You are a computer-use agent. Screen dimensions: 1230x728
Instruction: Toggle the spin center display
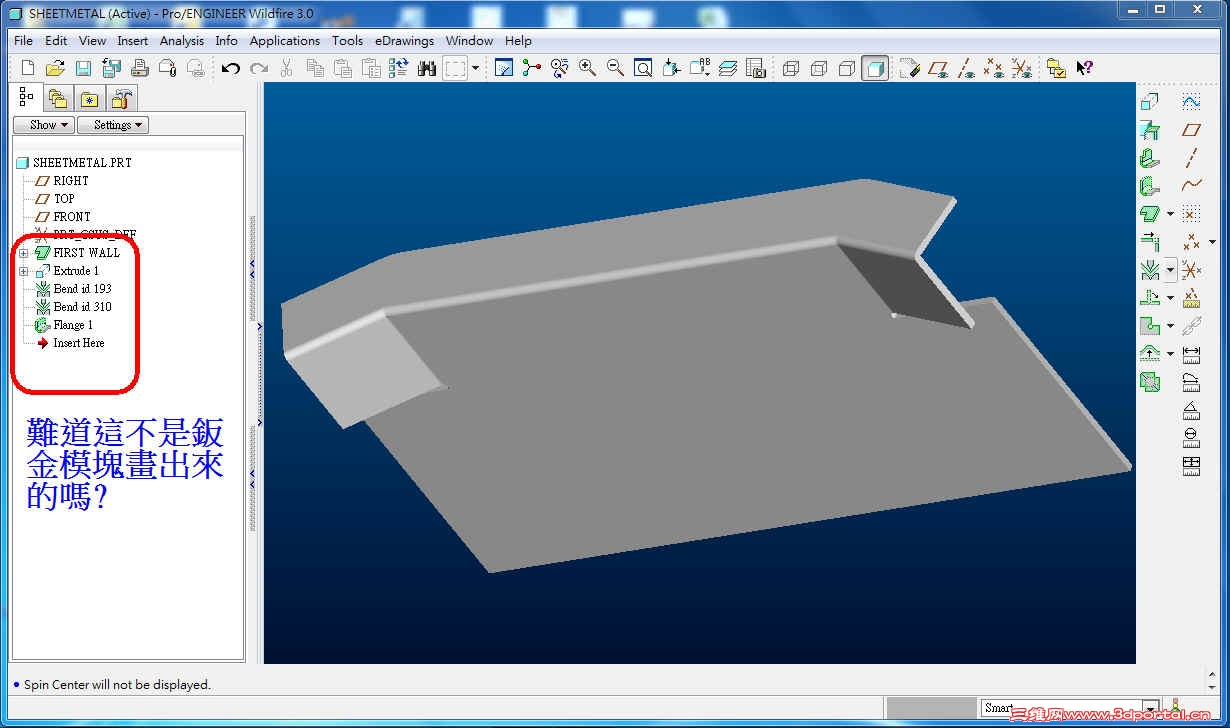(x=531, y=67)
